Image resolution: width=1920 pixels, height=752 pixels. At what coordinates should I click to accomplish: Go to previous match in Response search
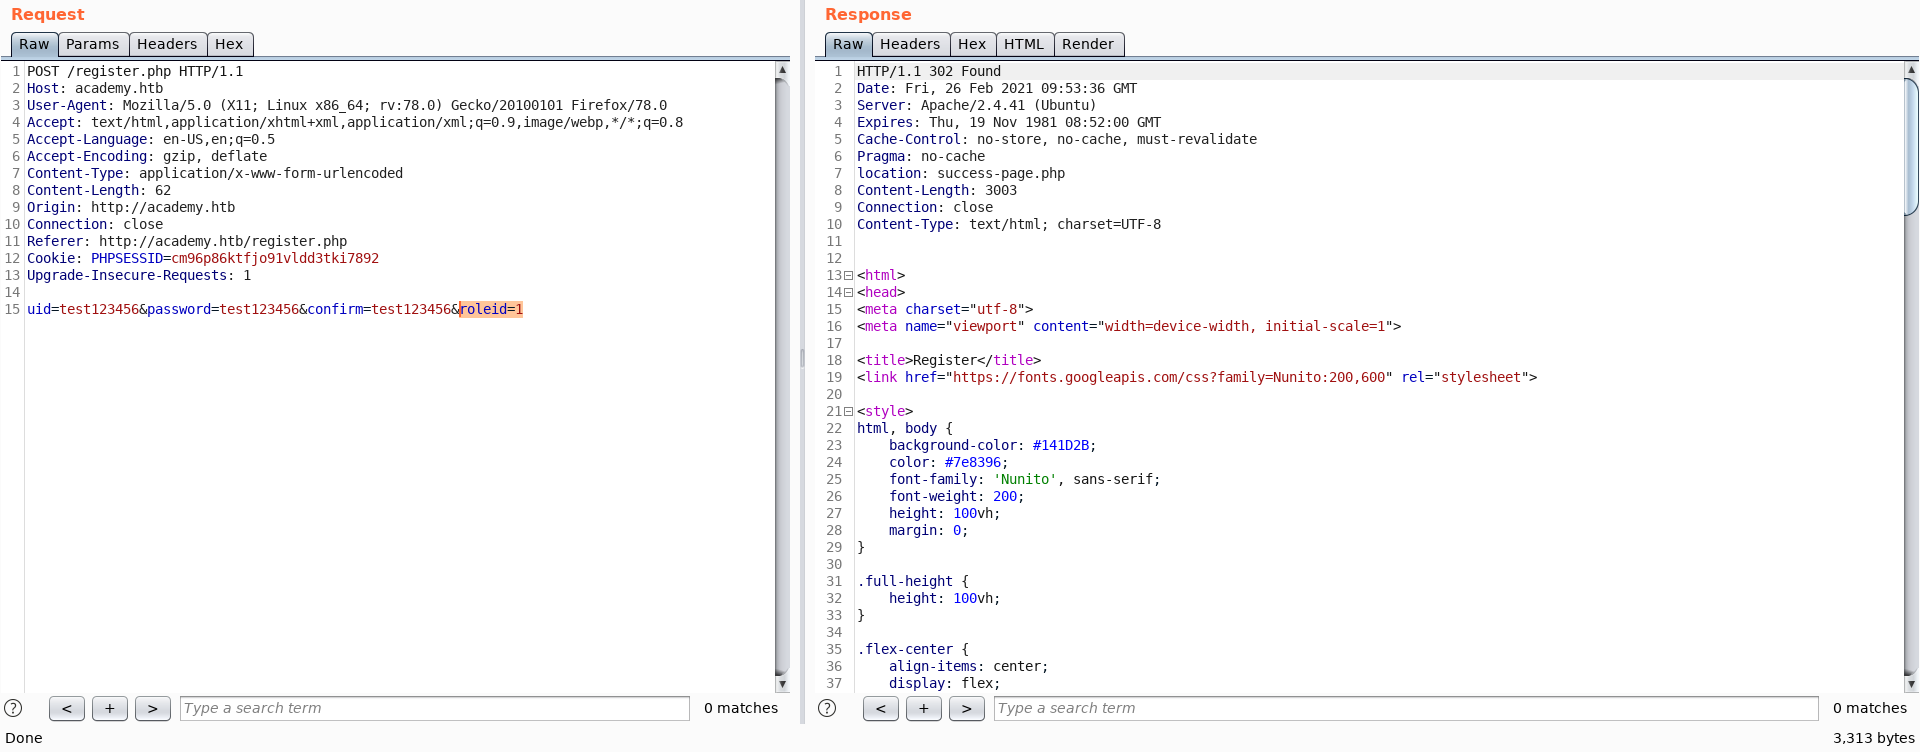click(881, 708)
